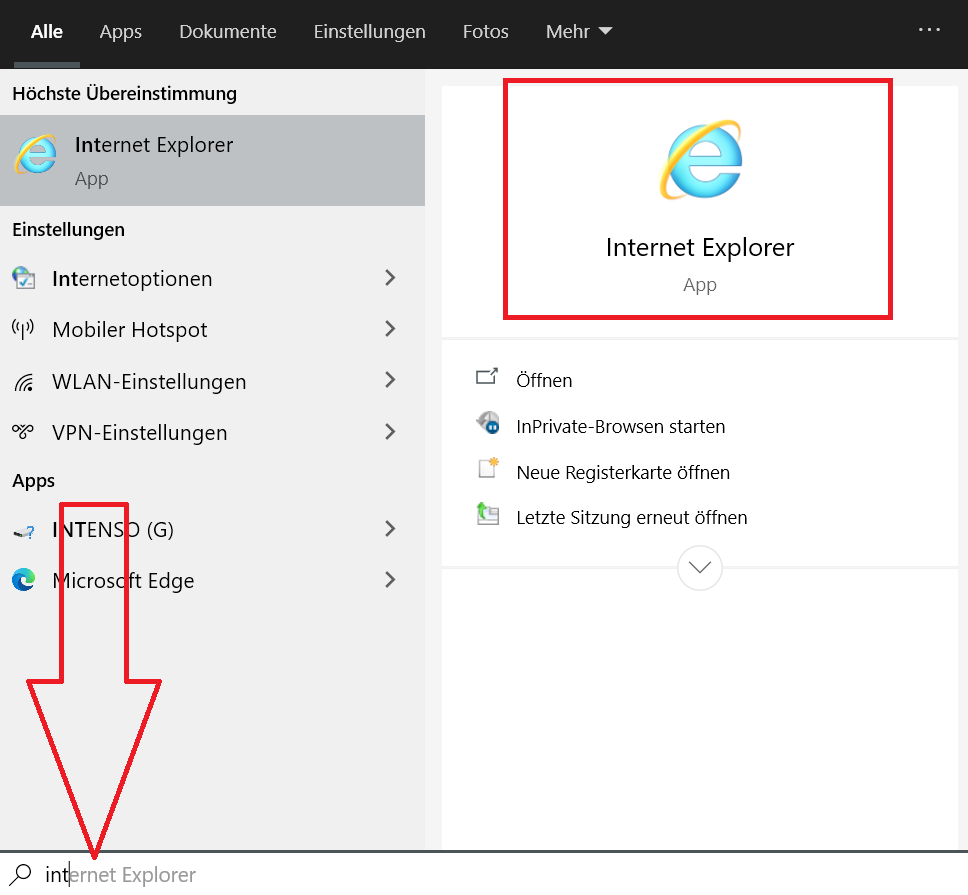Expand the WLAN-Einstellungen chevron
Screen dimensions: 968x895
(390, 380)
